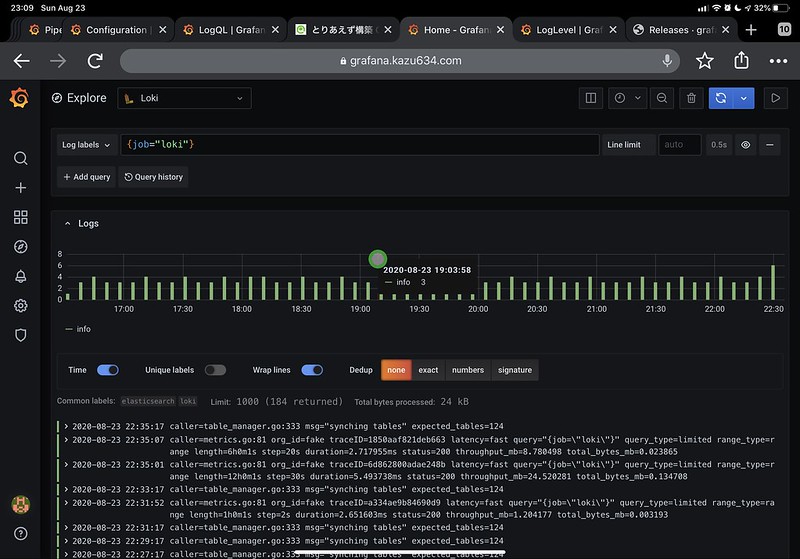The width and height of the screenshot is (800, 559).
Task: Click the Explore heading
Action: [x=86, y=98]
